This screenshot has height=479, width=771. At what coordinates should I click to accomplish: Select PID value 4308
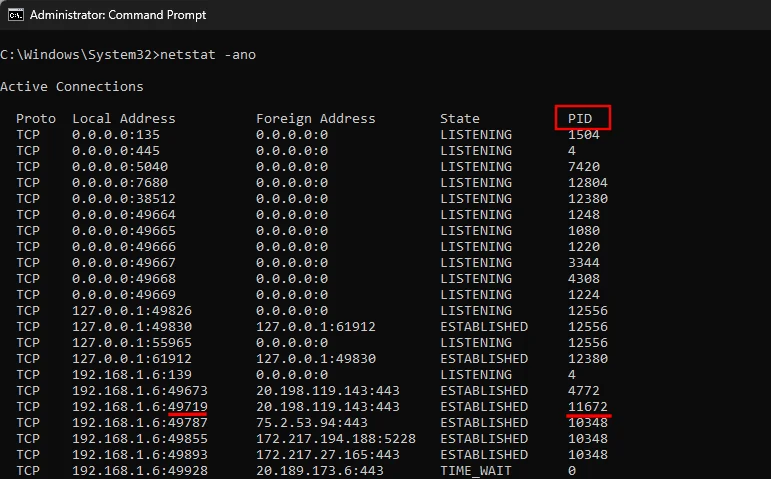(584, 278)
